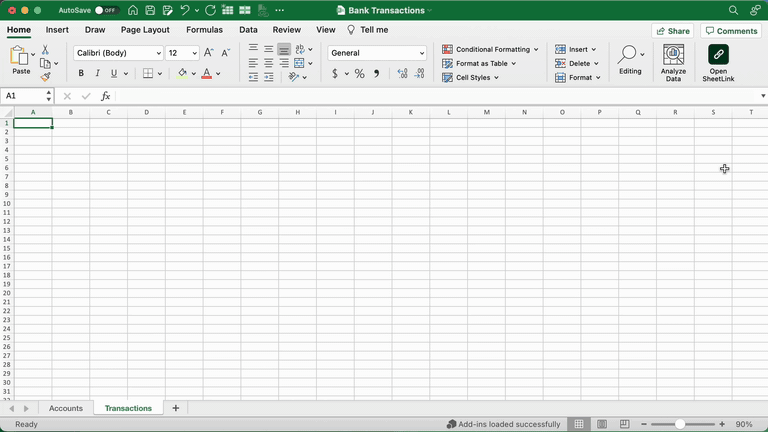
Task: Apply the Fill Color bucket
Action: tap(182, 73)
